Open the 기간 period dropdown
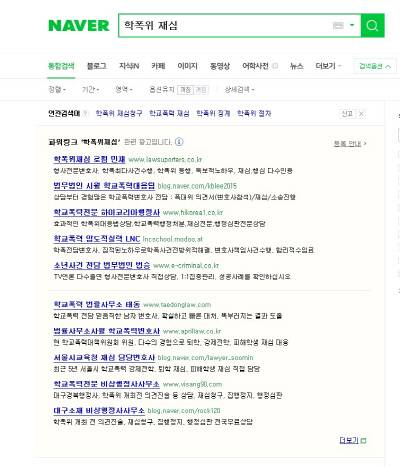 point(91,89)
